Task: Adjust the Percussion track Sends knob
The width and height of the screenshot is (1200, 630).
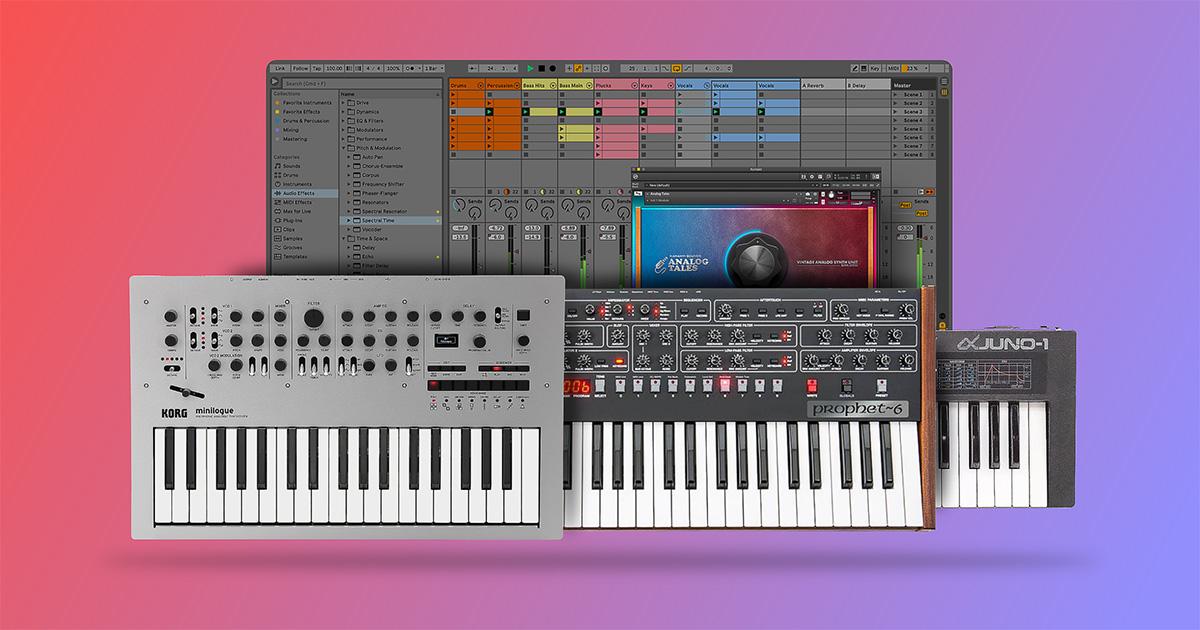Action: click(x=511, y=212)
